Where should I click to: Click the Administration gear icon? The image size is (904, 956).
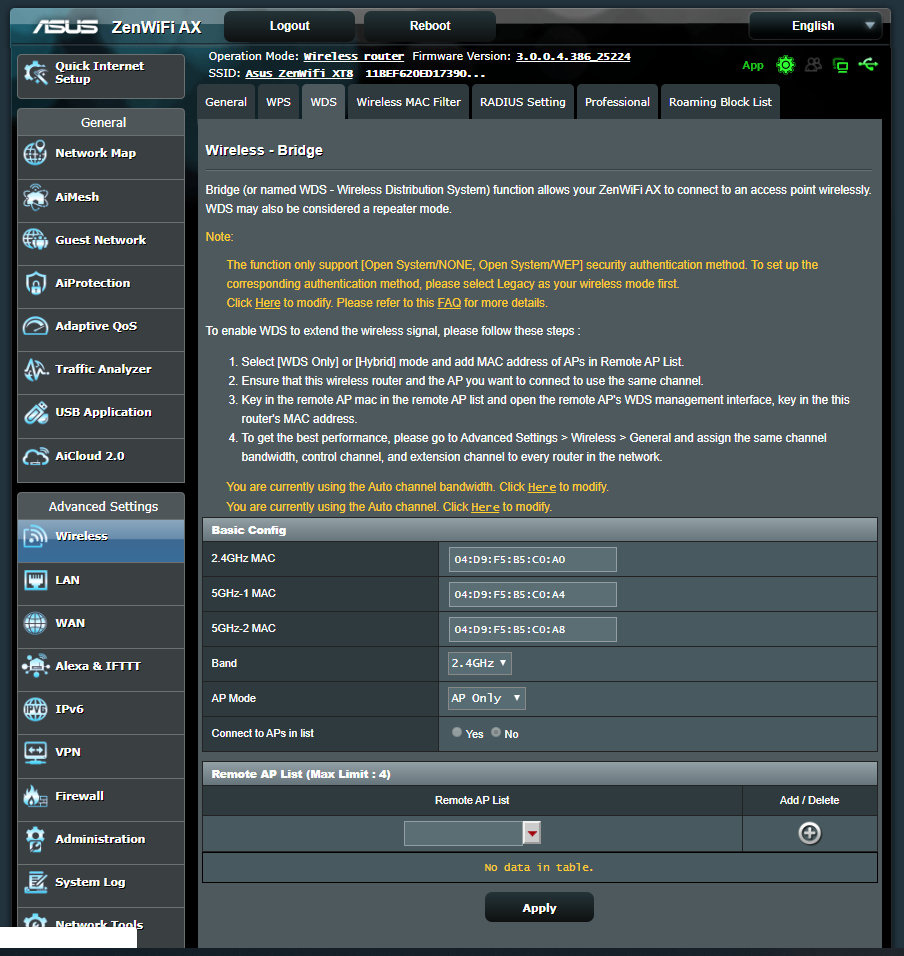(35, 839)
